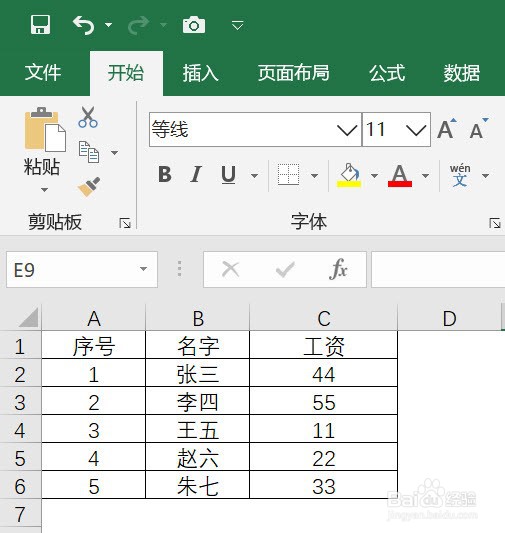The width and height of the screenshot is (505, 533).
Task: Click the Select All corner triangle
Action: [x=29, y=317]
